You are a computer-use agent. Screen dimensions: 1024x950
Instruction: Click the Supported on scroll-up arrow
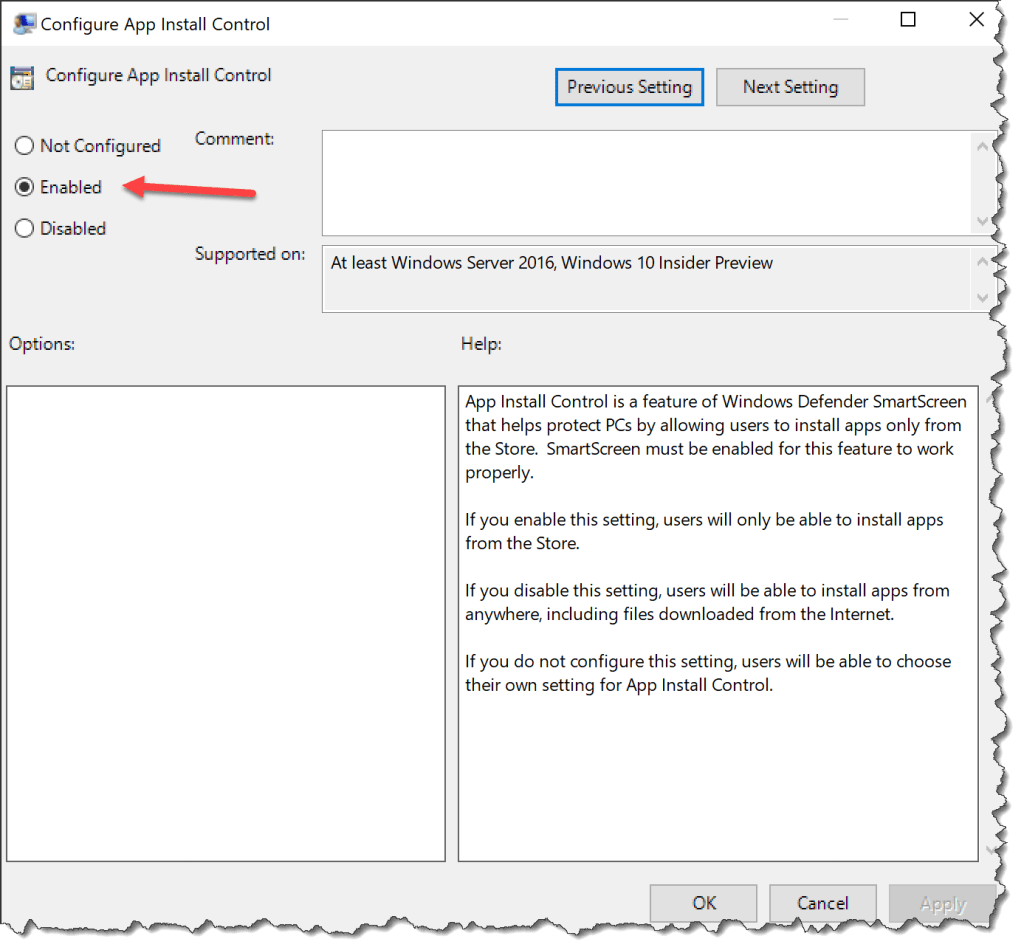983,260
